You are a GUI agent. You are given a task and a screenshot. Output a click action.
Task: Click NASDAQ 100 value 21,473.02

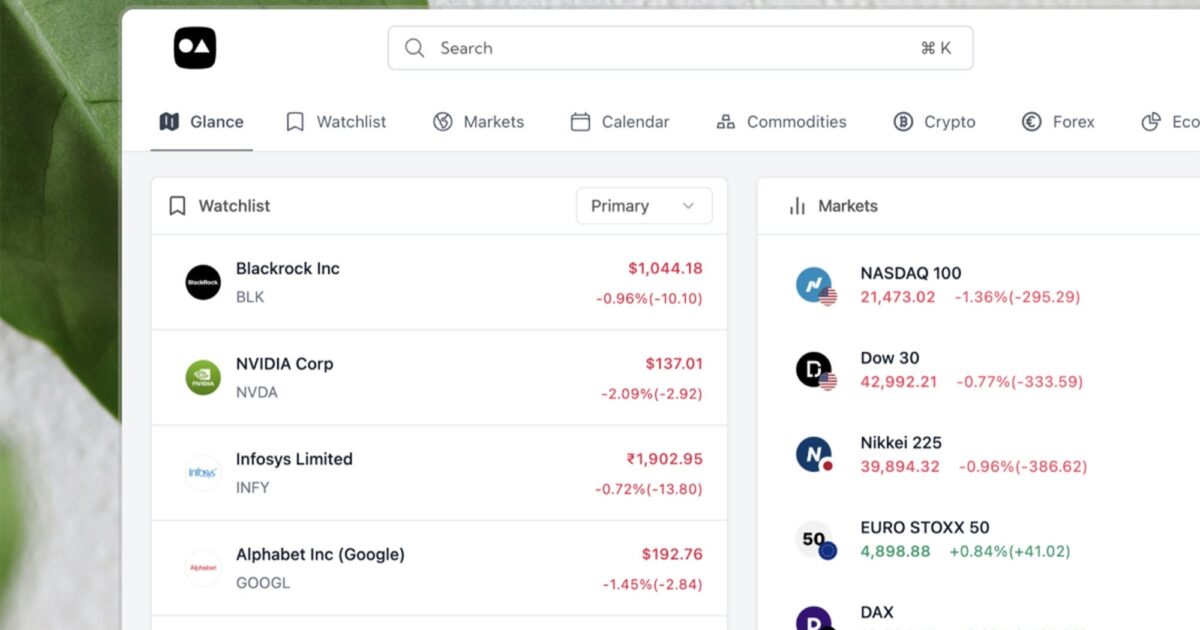[x=898, y=297]
